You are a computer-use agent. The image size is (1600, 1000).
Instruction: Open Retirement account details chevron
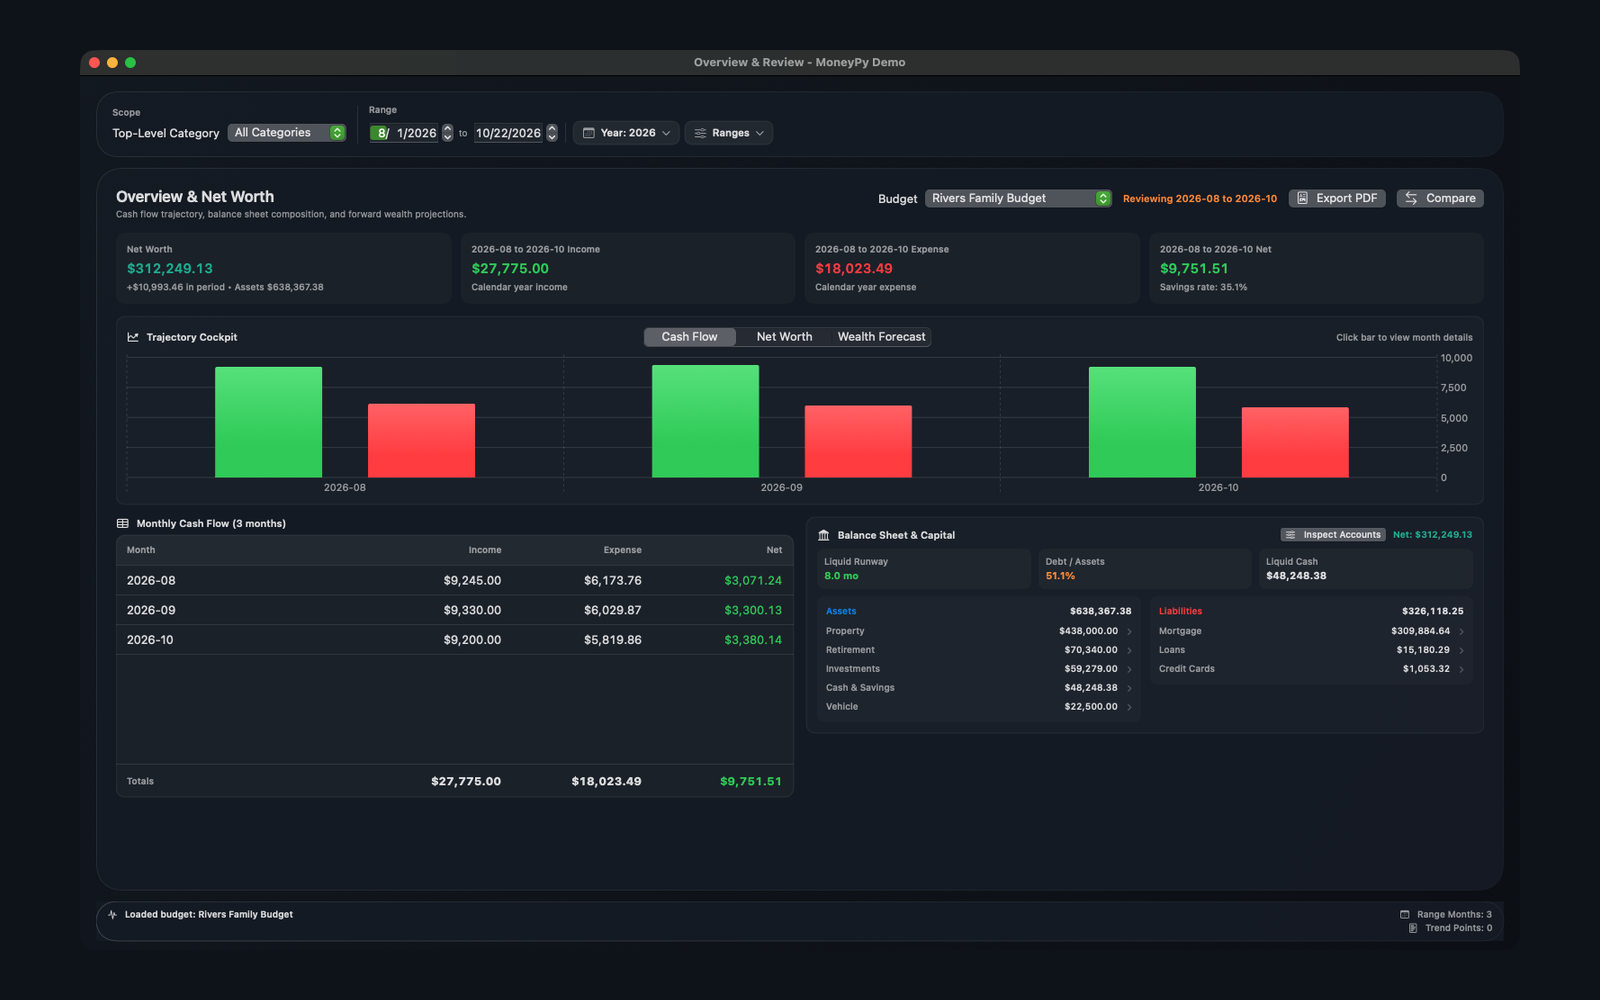click(x=1130, y=650)
